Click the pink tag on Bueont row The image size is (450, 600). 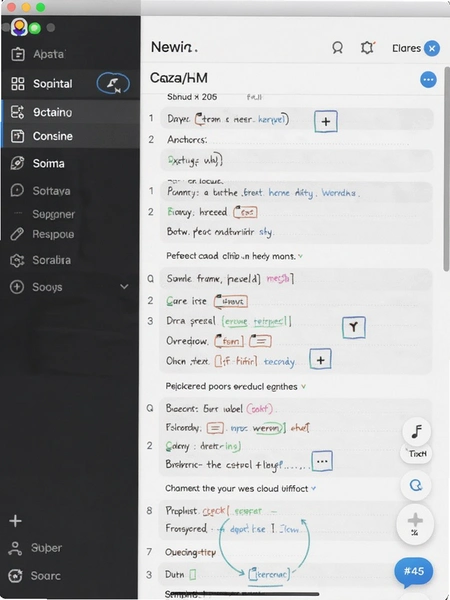pyautogui.click(x=259, y=409)
